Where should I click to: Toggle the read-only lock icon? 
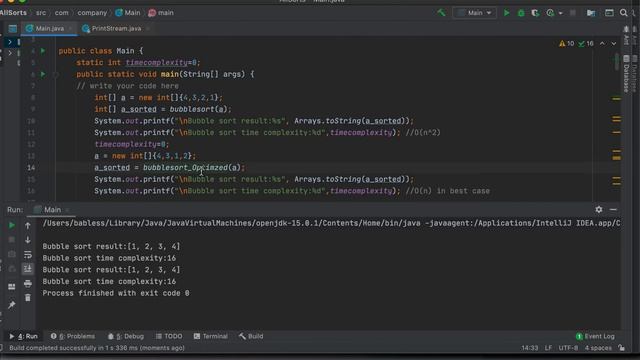pos(622,348)
